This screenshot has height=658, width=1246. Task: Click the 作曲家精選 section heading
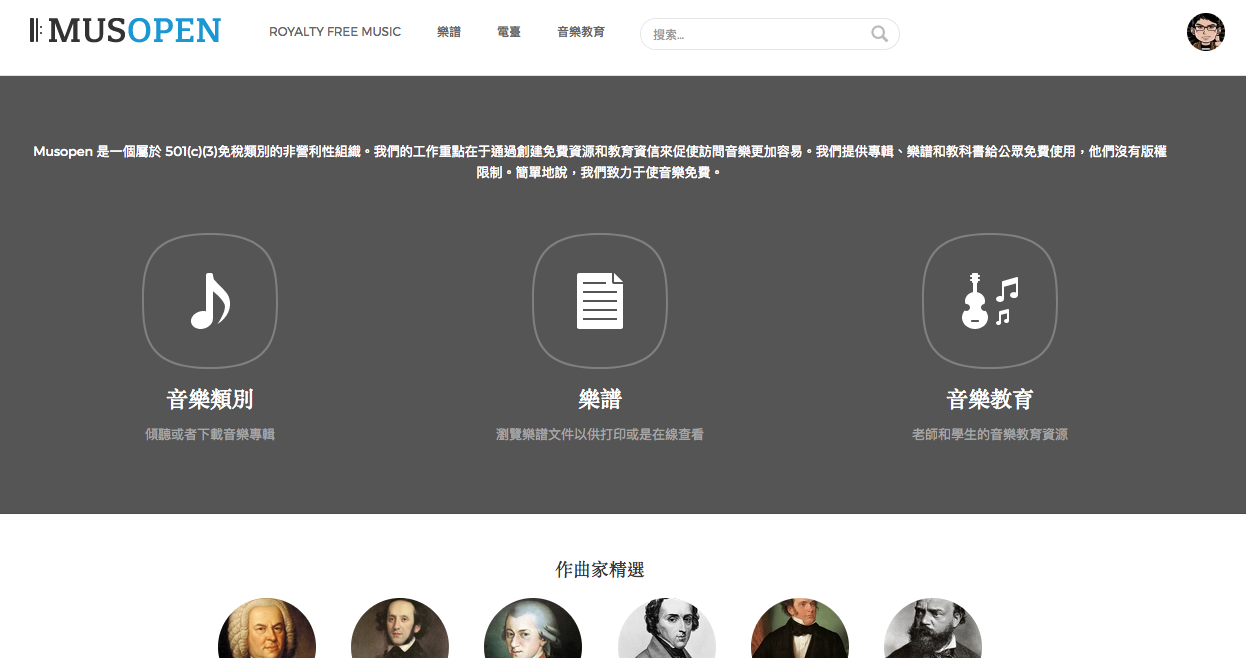click(600, 570)
